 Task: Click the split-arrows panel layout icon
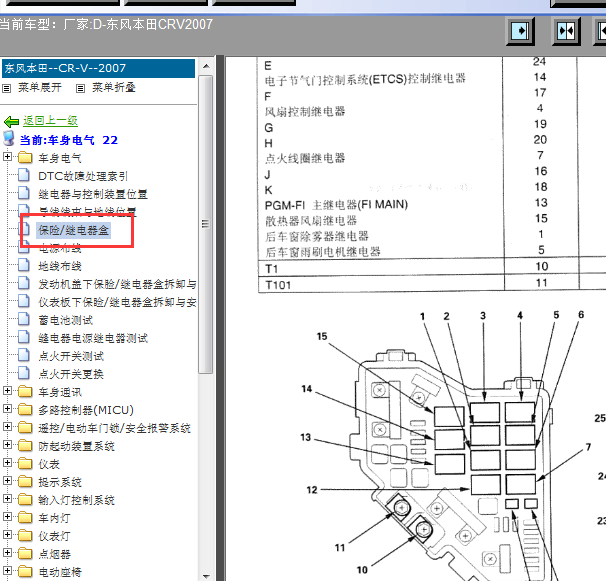click(566, 31)
